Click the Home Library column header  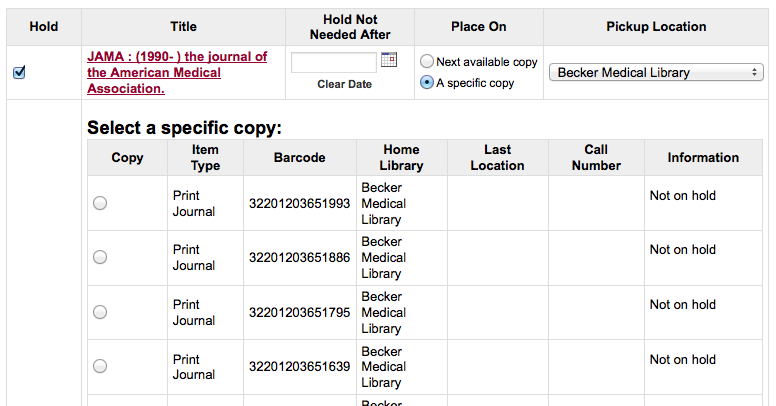point(401,157)
